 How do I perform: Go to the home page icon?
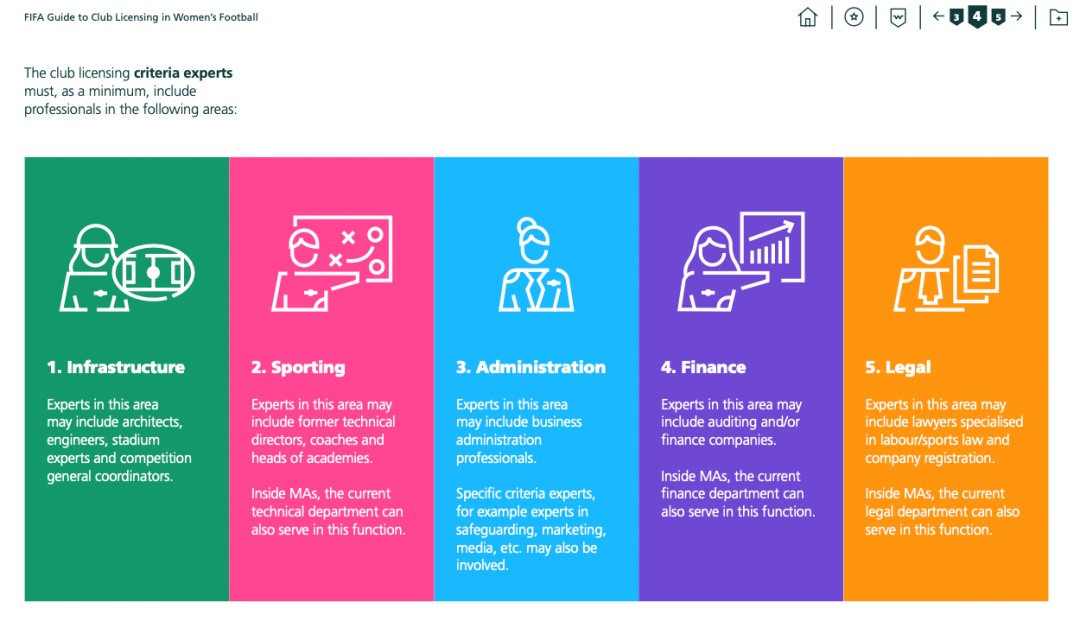(808, 17)
